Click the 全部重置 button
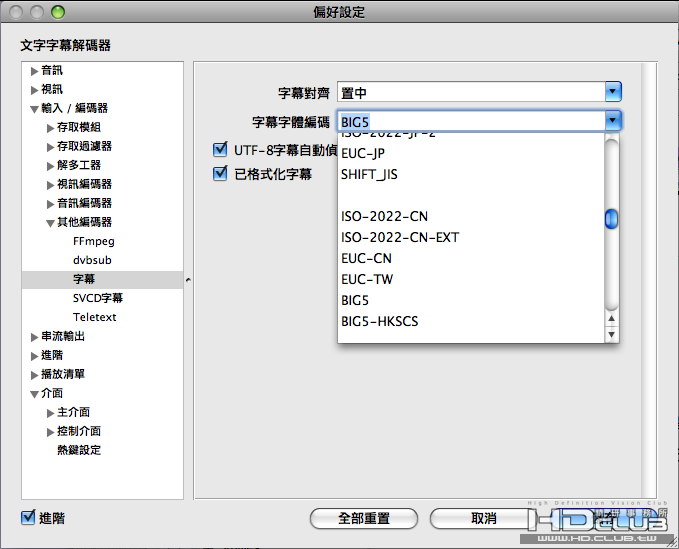 364,518
